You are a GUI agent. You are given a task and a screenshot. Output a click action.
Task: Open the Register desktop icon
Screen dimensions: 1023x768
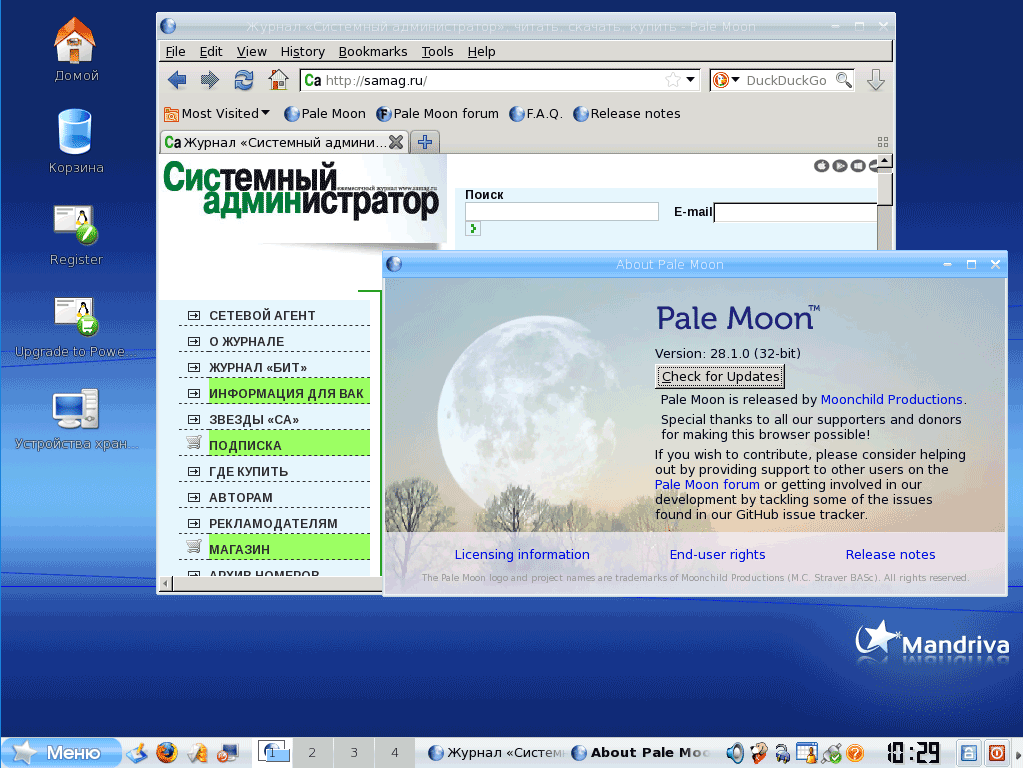[x=76, y=235]
